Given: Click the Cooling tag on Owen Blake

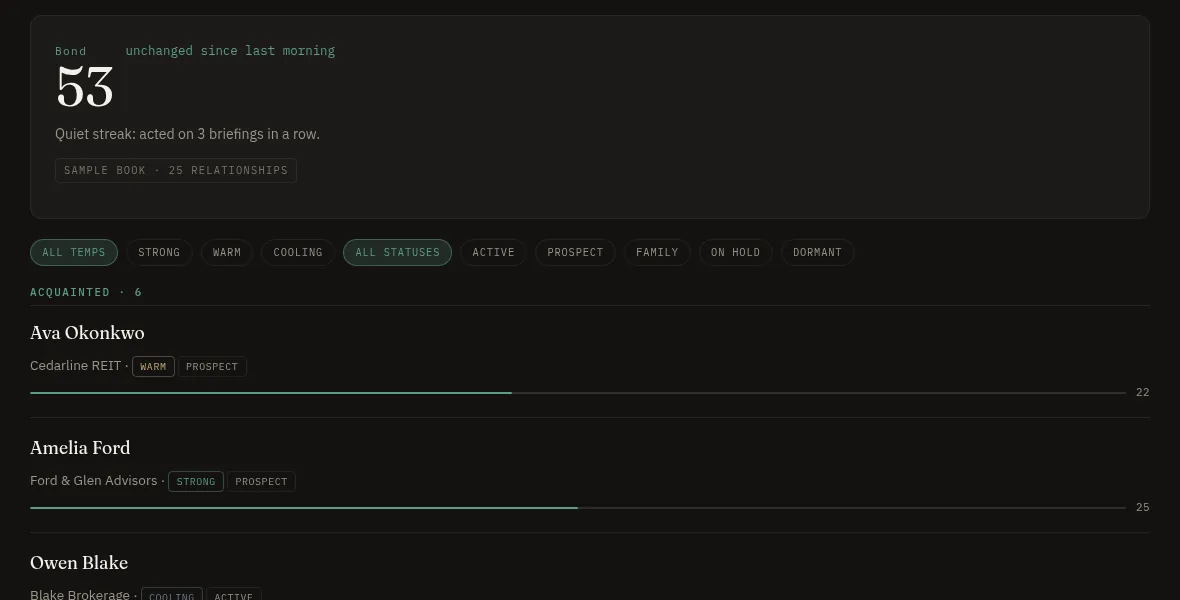Looking at the screenshot, I should [x=172, y=596].
